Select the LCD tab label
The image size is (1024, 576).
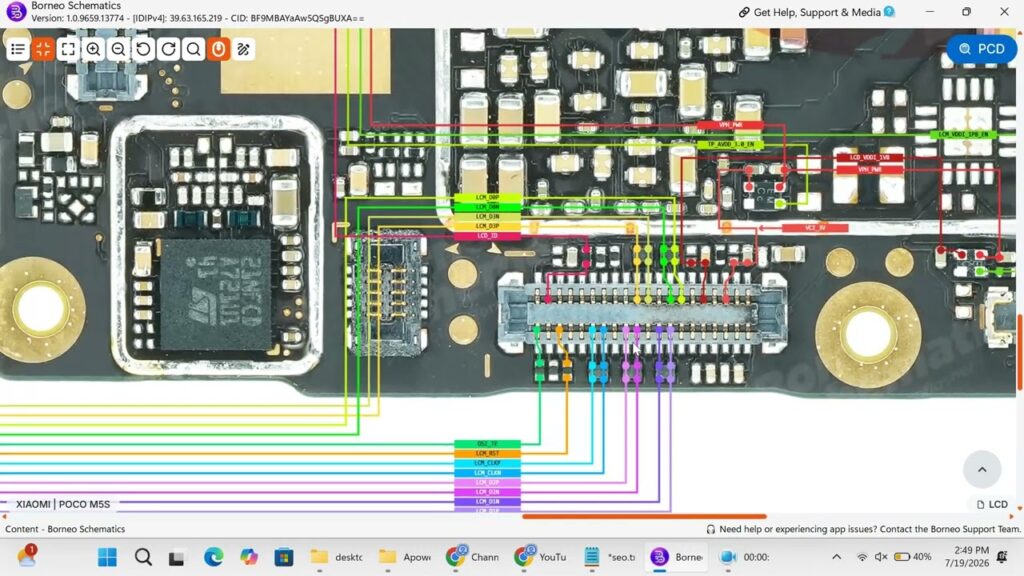[992, 504]
